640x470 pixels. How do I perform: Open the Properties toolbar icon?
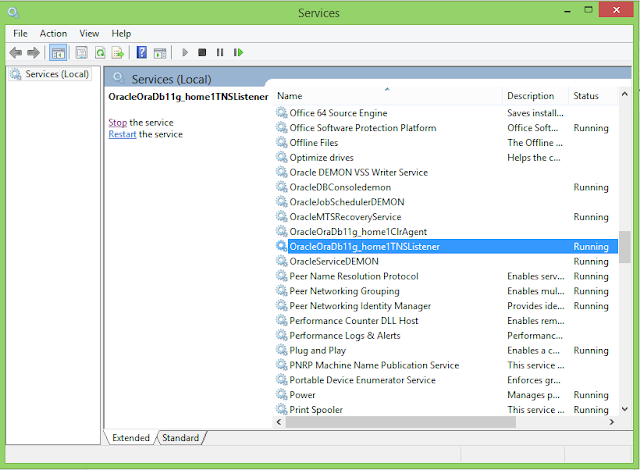point(82,53)
